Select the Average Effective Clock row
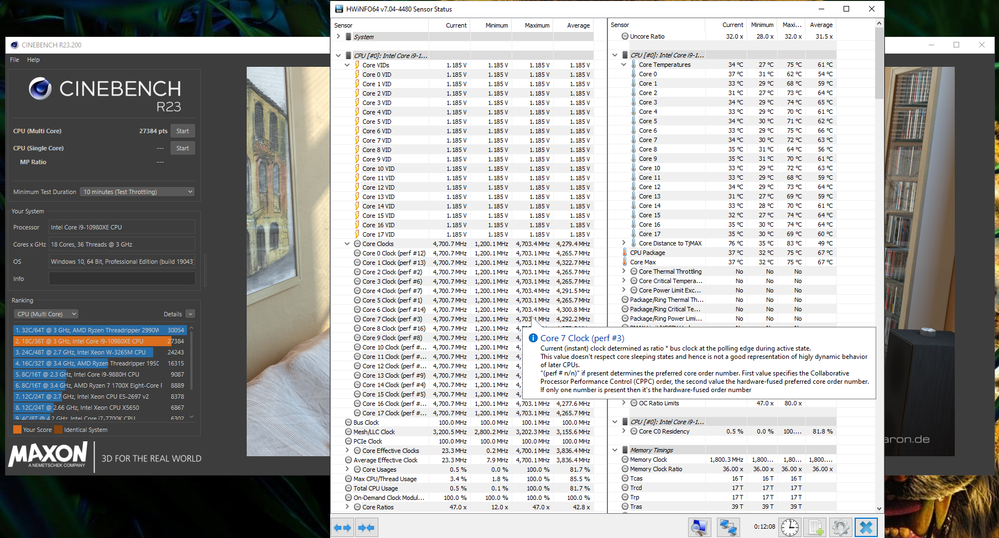The height and width of the screenshot is (538, 999). [463, 460]
